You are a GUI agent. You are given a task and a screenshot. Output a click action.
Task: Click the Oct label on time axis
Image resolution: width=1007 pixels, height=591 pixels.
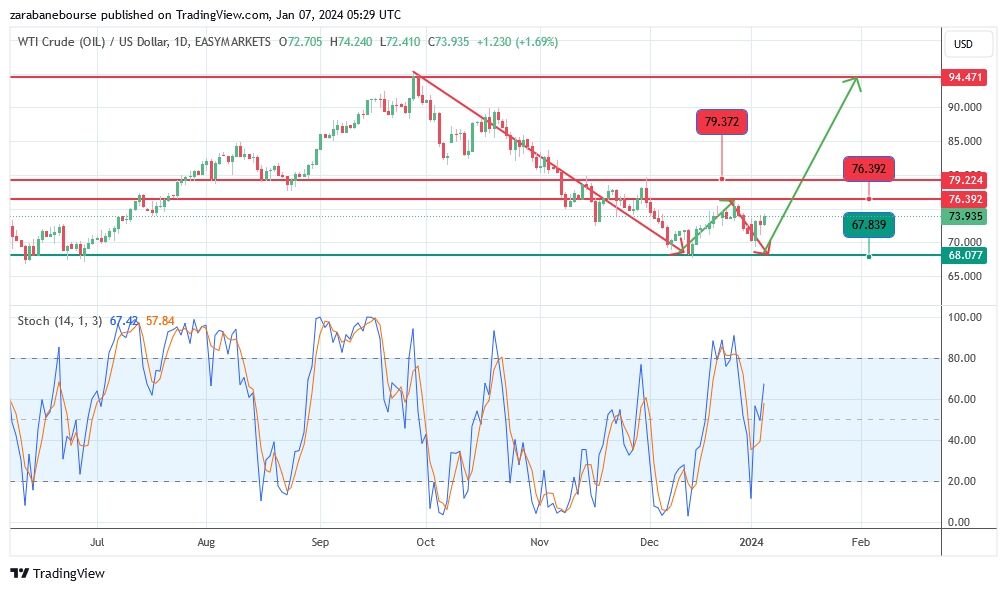(426, 542)
